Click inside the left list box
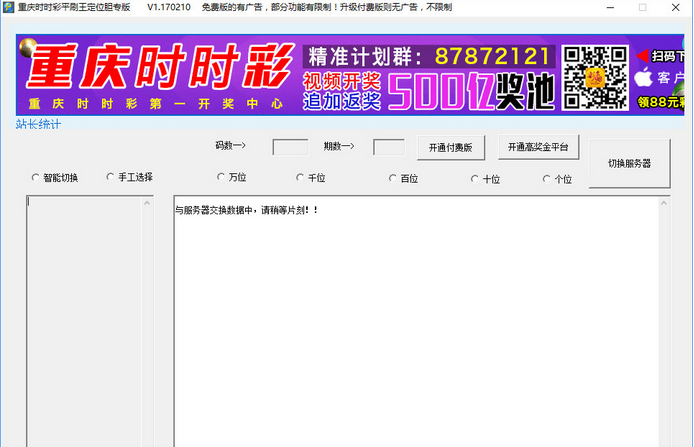This screenshot has width=694, height=447. coord(85,321)
